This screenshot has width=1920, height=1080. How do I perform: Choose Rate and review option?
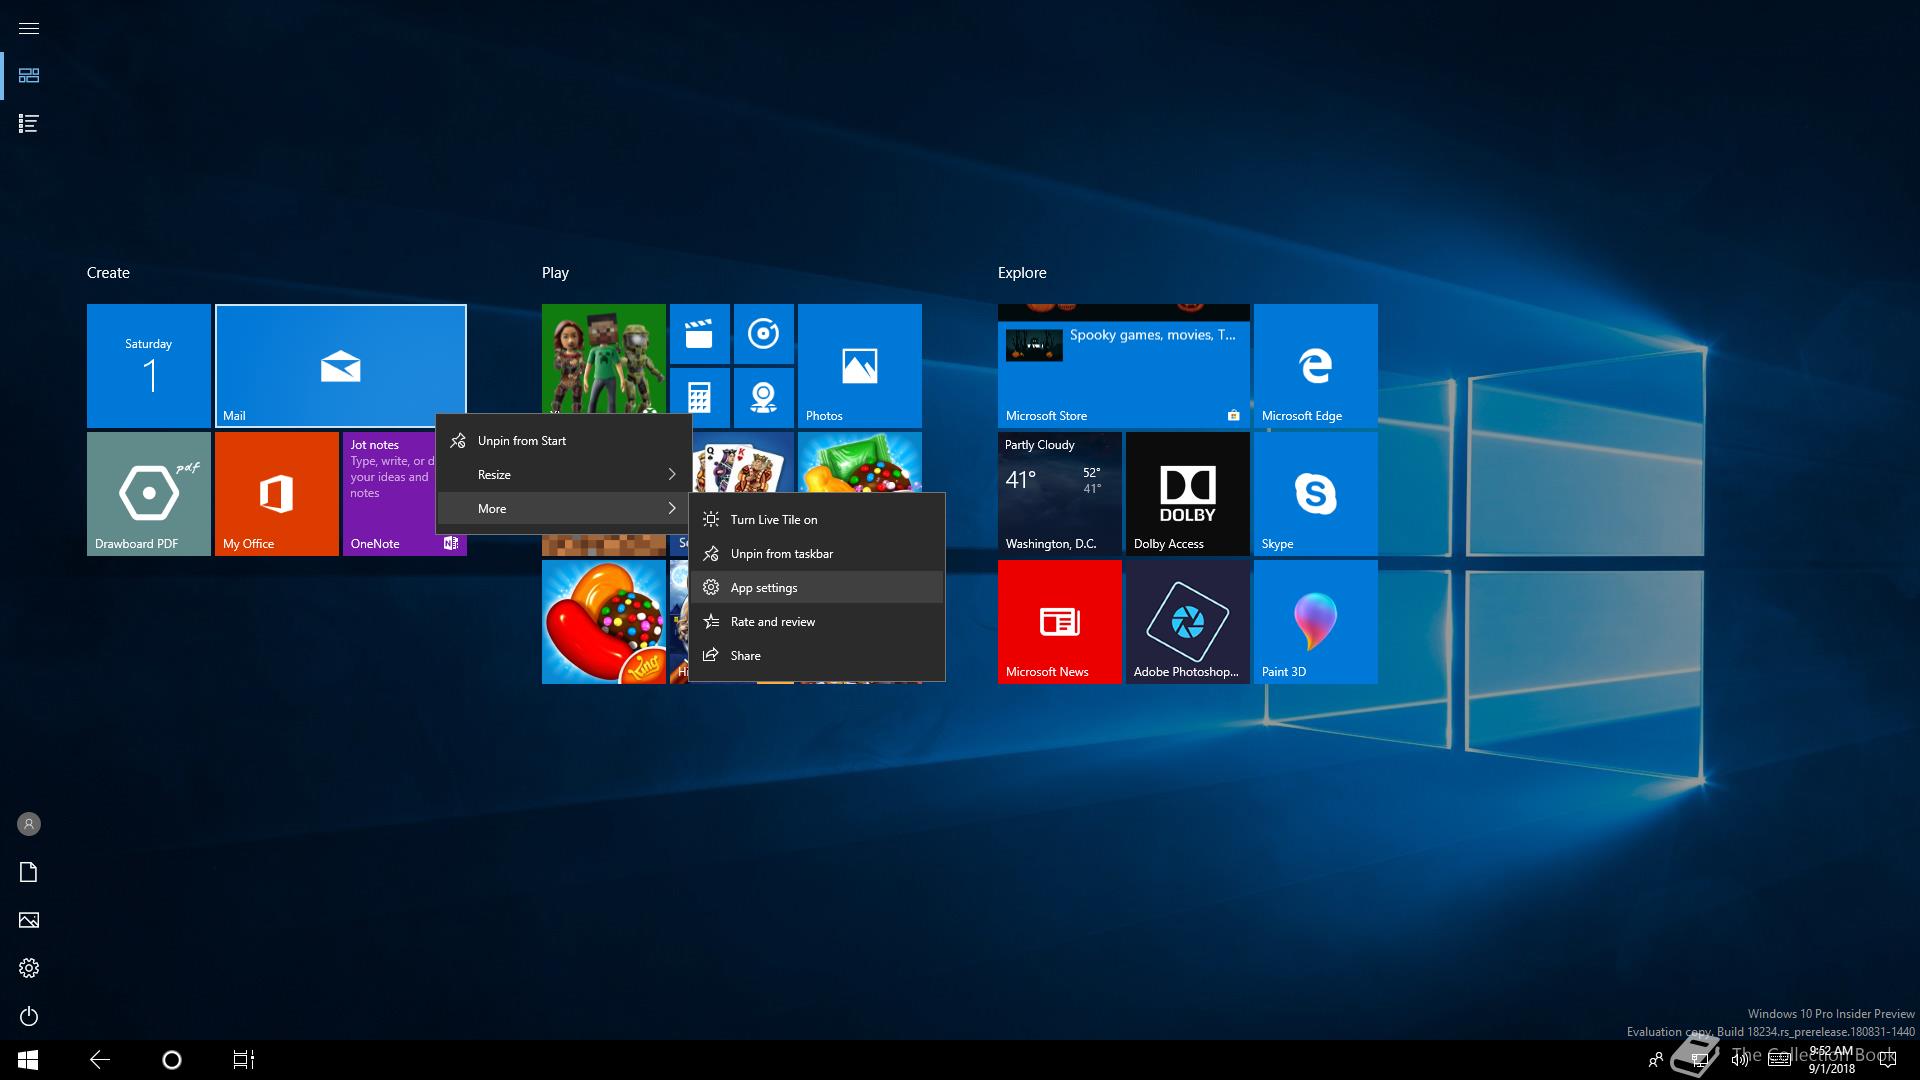(772, 622)
